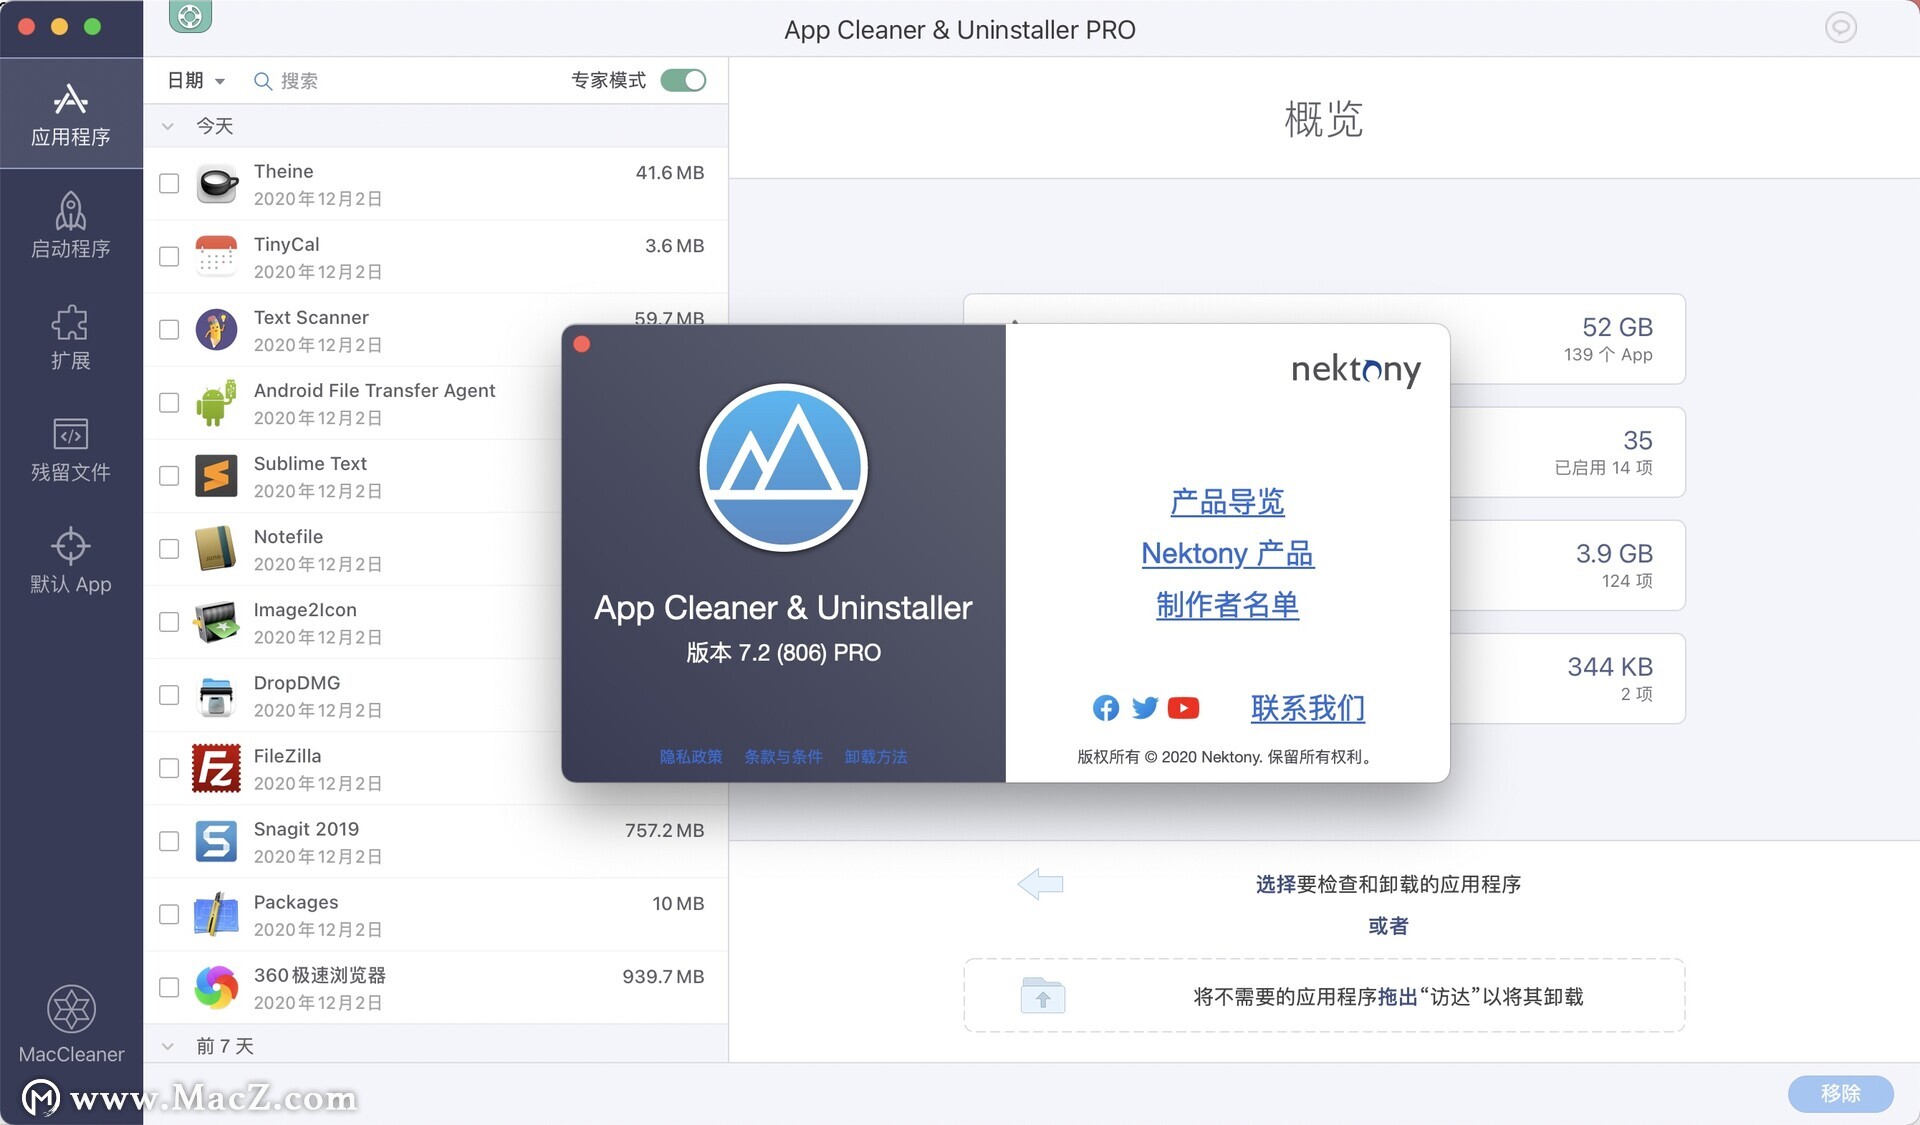Open the Startup Programs (启动程序) tab
The width and height of the screenshot is (1920, 1125).
pos(70,226)
